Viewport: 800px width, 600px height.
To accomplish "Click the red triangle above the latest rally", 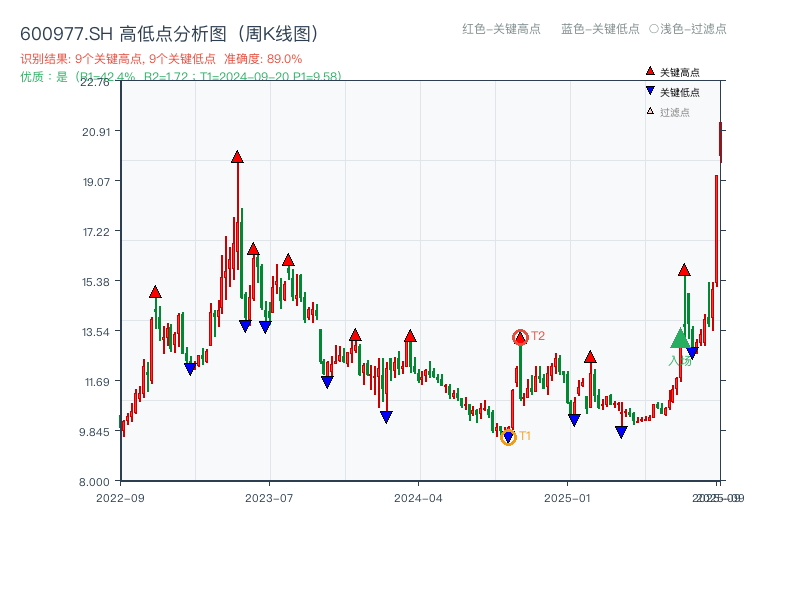I will [x=685, y=270].
